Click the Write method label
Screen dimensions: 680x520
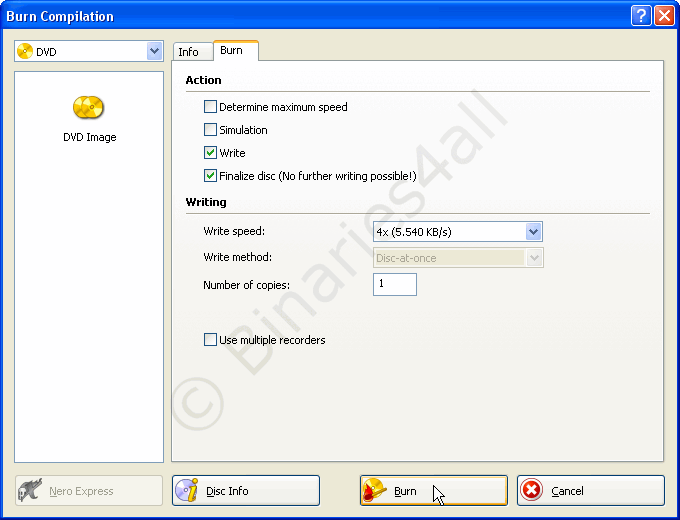(x=238, y=257)
